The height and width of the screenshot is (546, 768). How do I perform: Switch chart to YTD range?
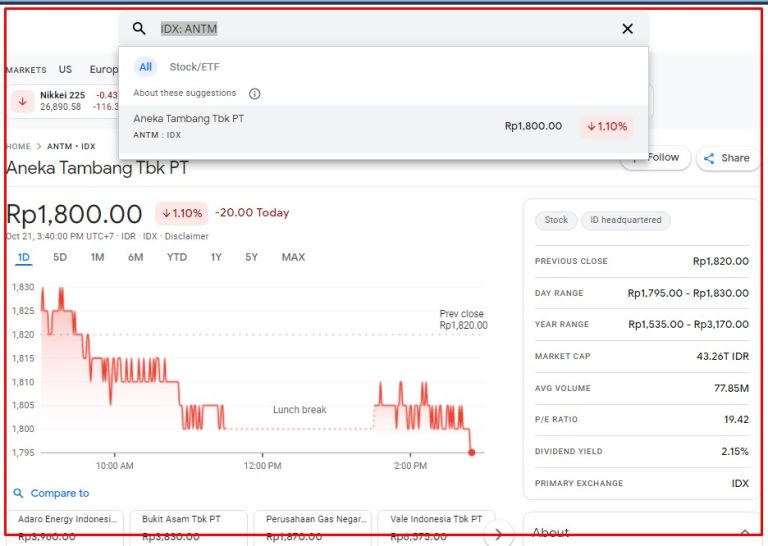tap(177, 257)
